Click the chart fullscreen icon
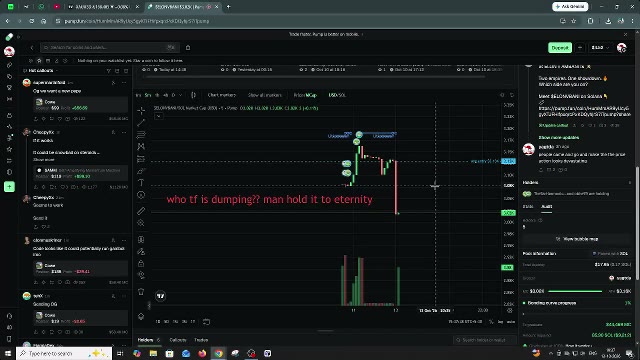The image size is (640, 360). coord(512,95)
